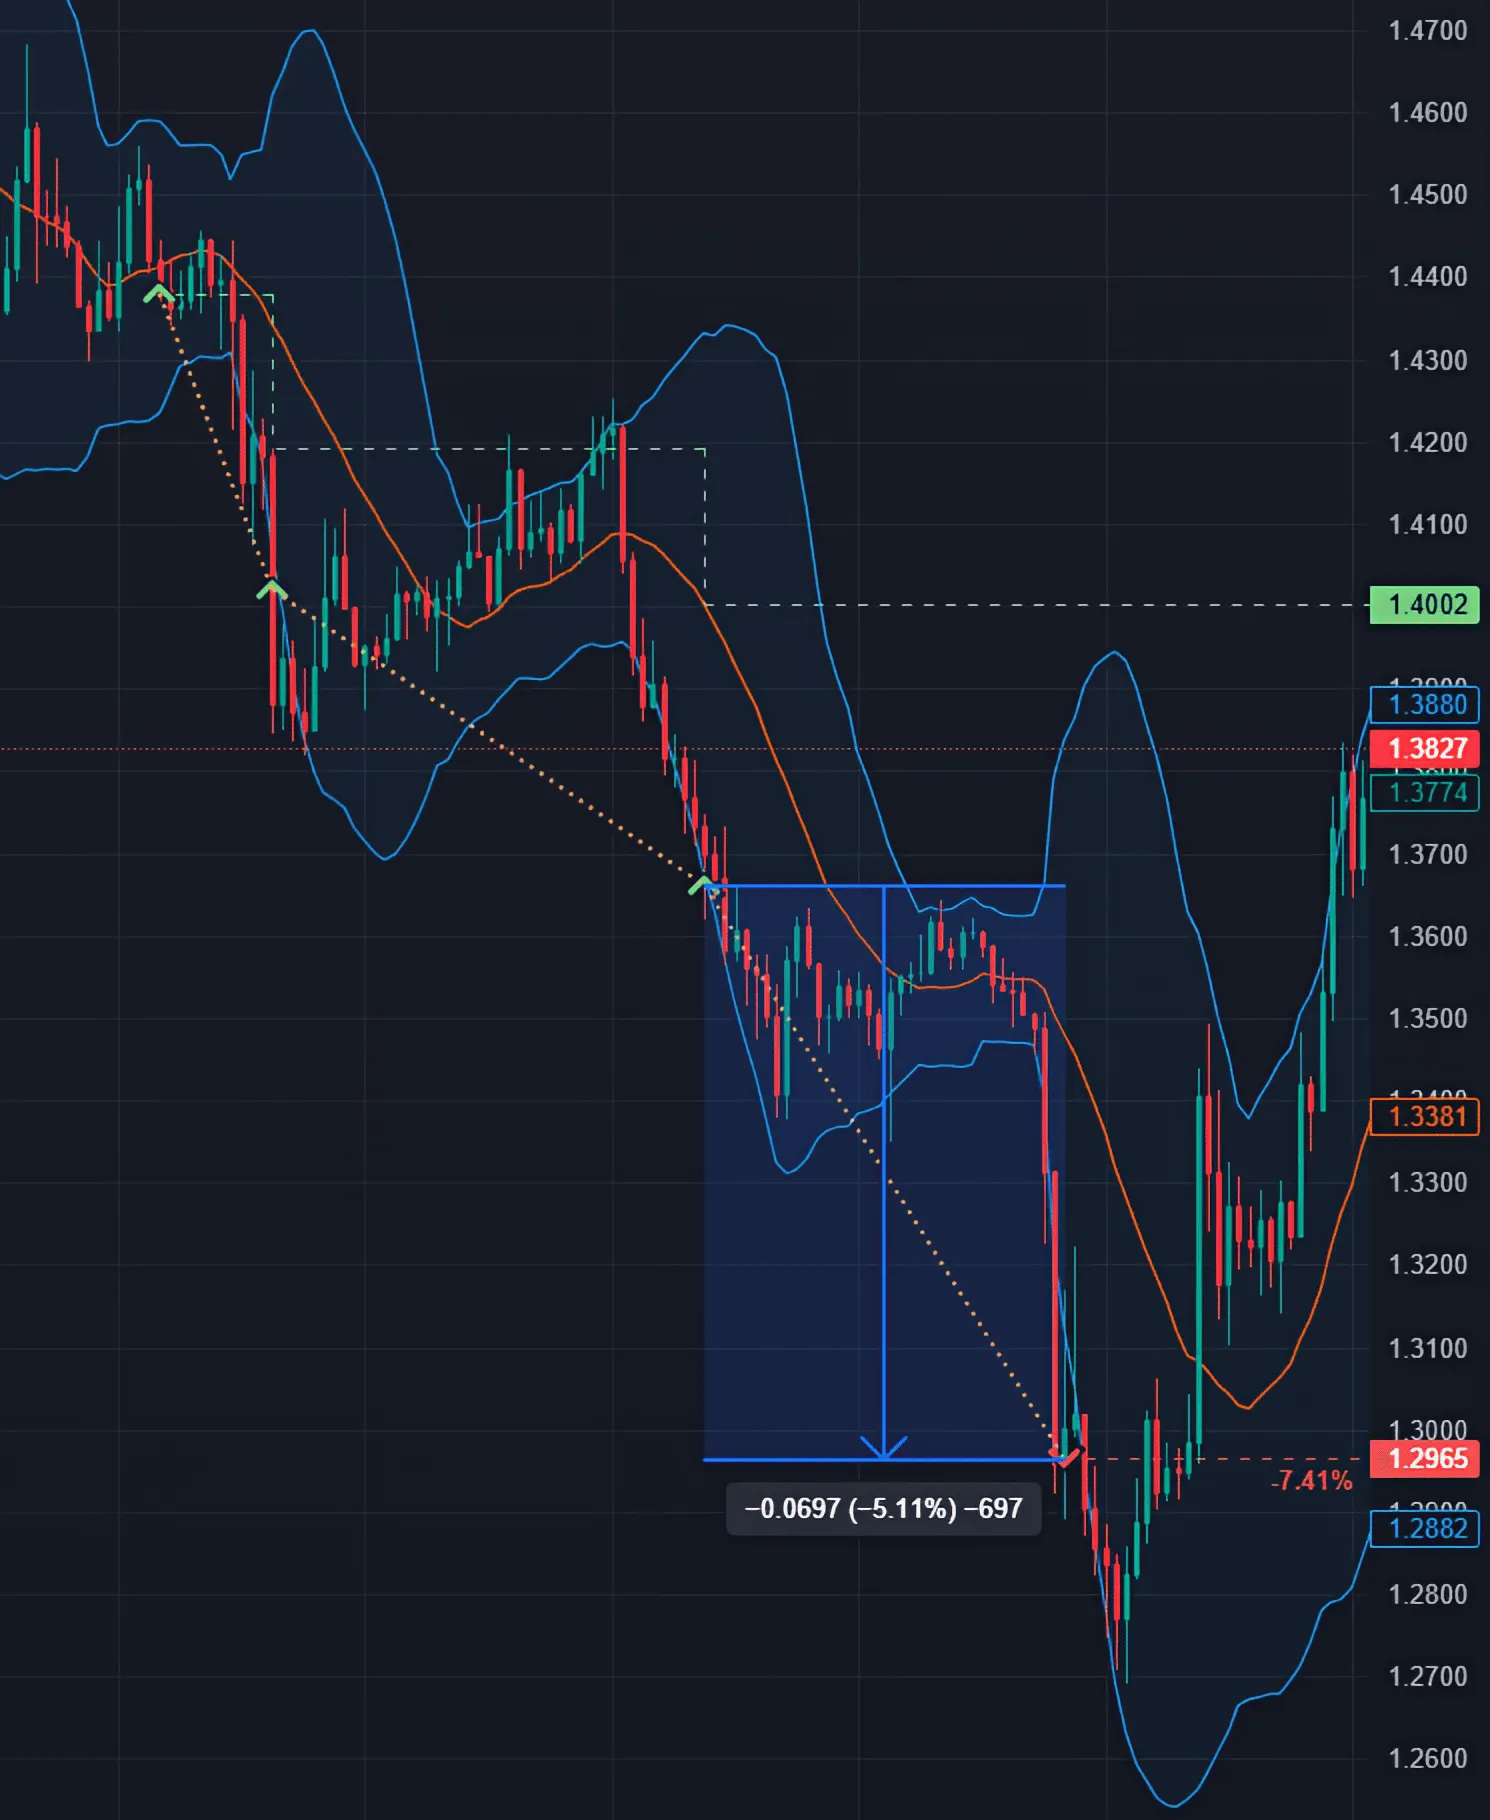Pick the 1.3500 price axis label

coord(1428,1018)
